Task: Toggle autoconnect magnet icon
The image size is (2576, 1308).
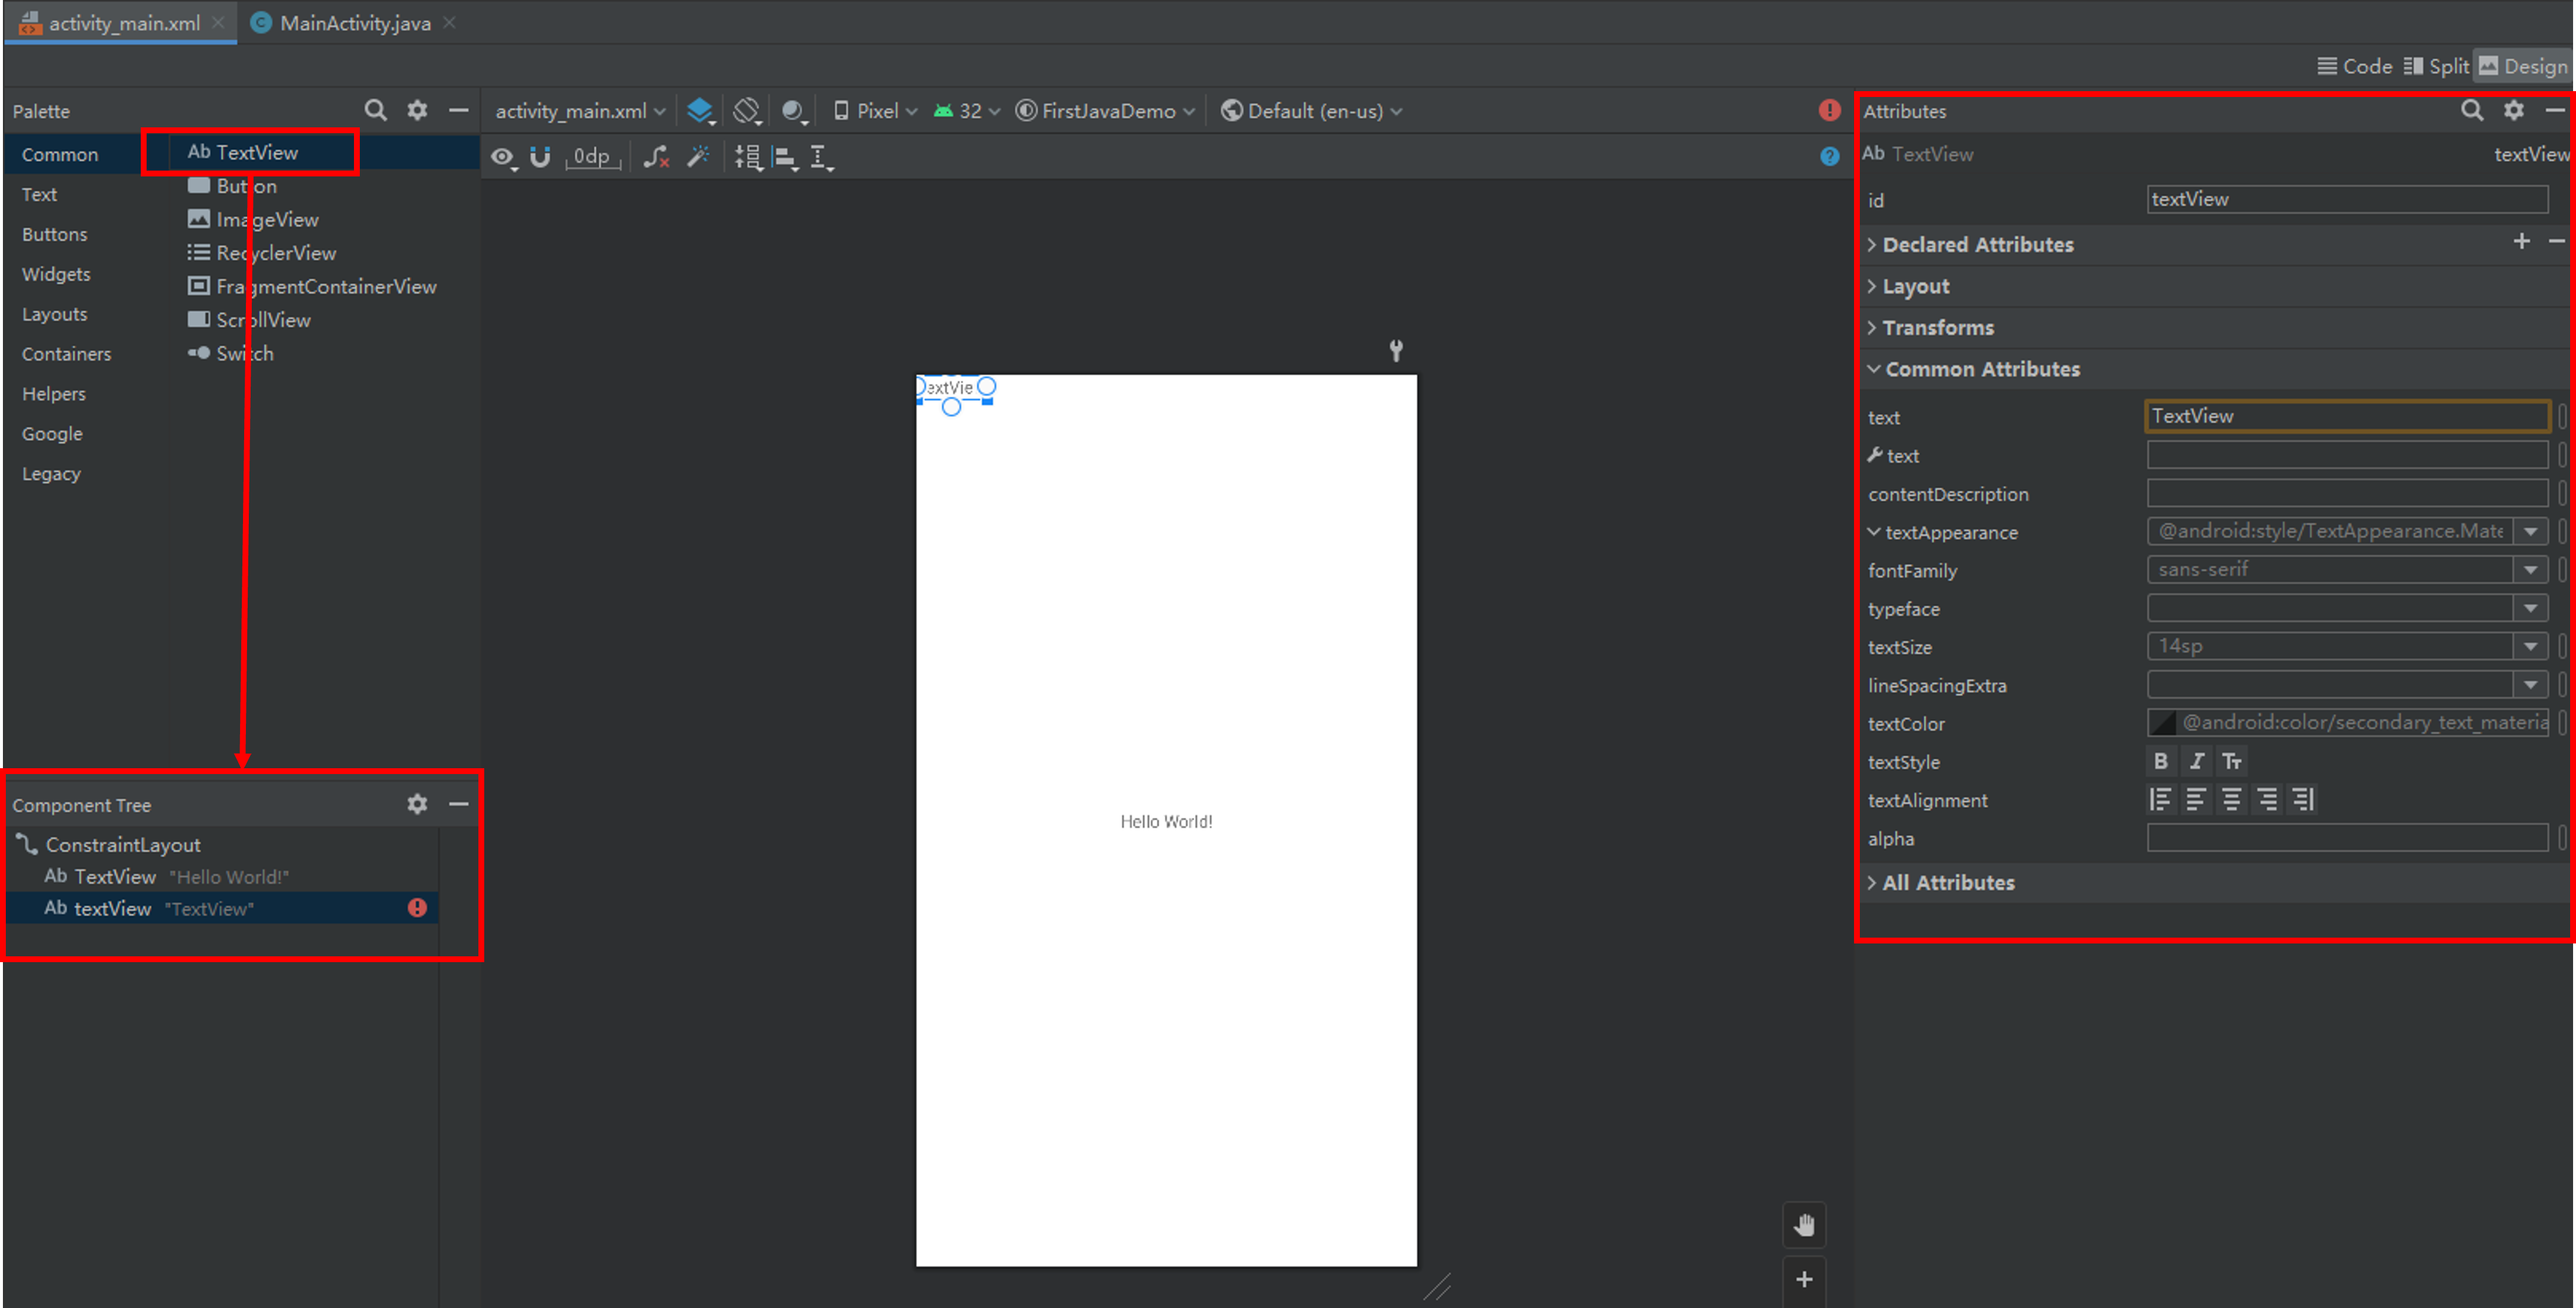Action: [x=540, y=157]
